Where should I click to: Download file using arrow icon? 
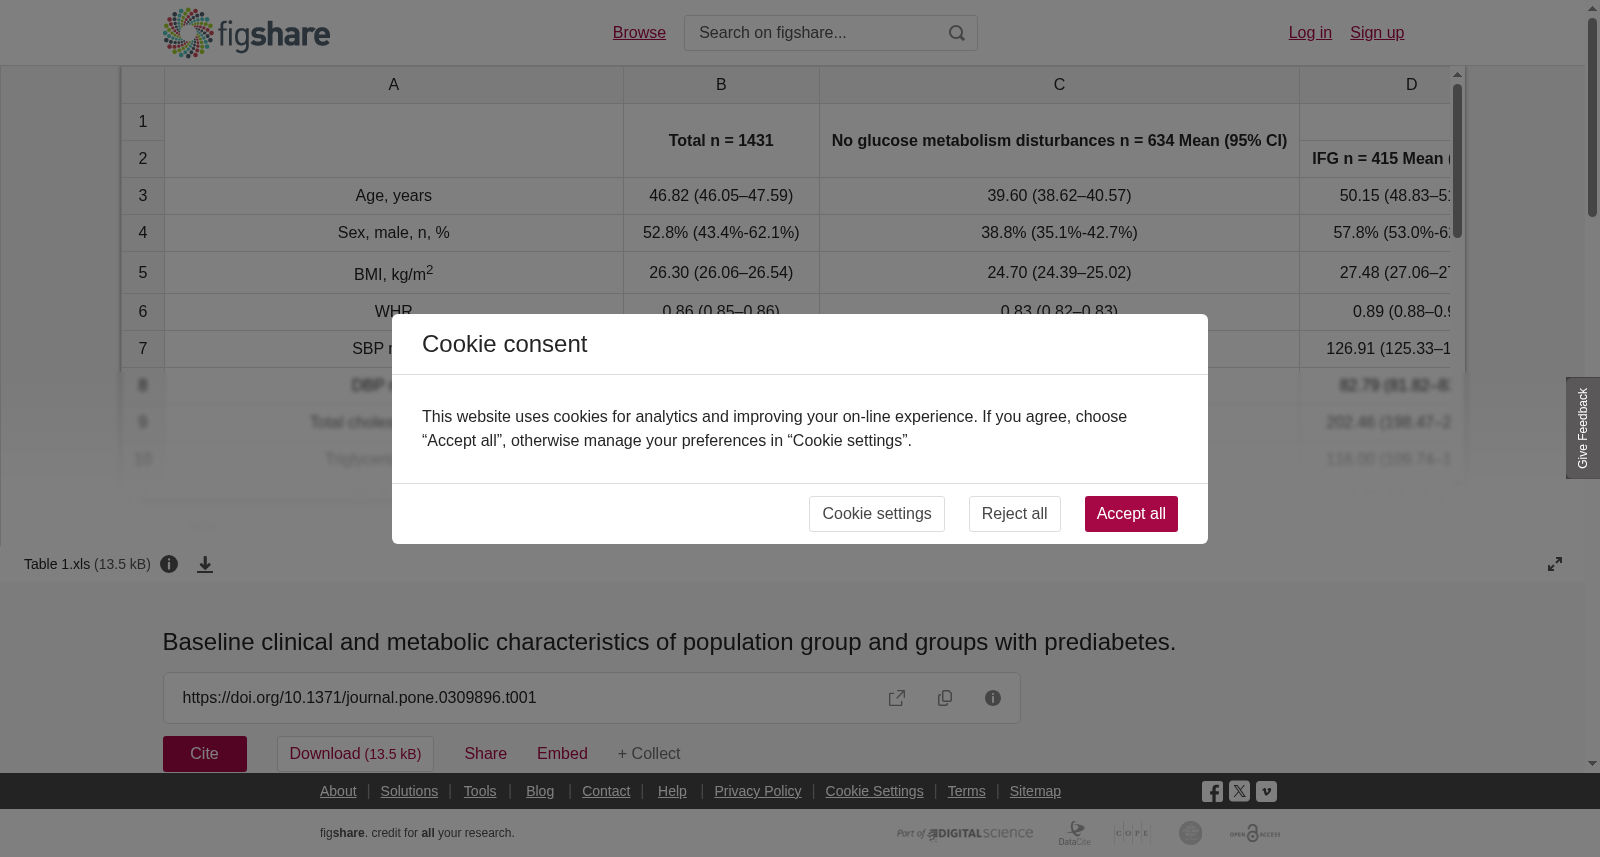coord(205,565)
